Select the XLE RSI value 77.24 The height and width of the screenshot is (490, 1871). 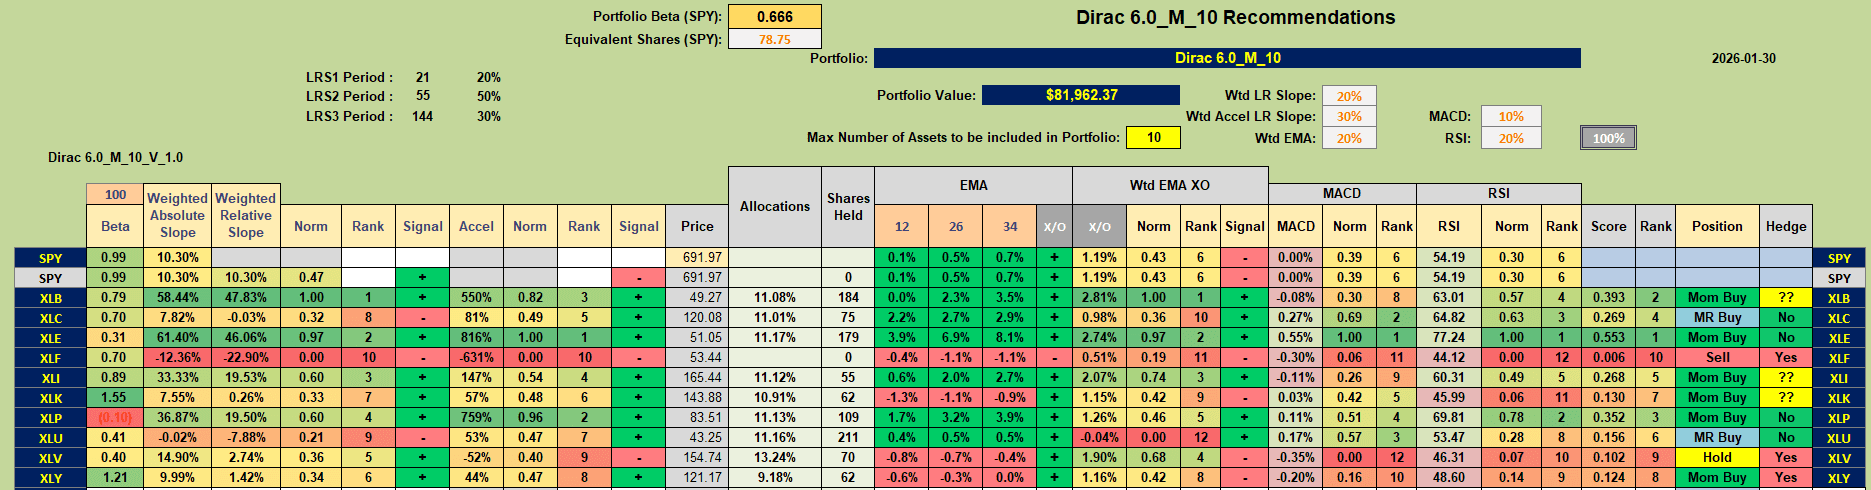(1449, 337)
